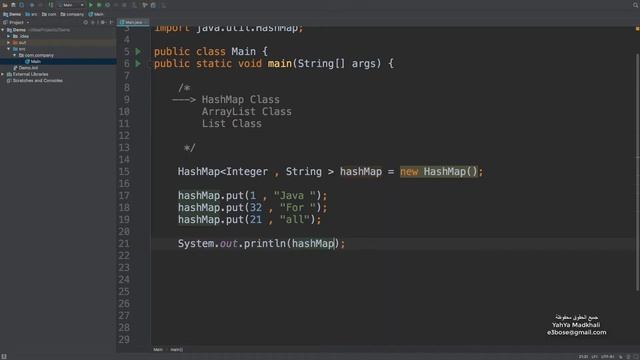
Task: Select Demo.iml file in project tree
Action: tap(25, 68)
